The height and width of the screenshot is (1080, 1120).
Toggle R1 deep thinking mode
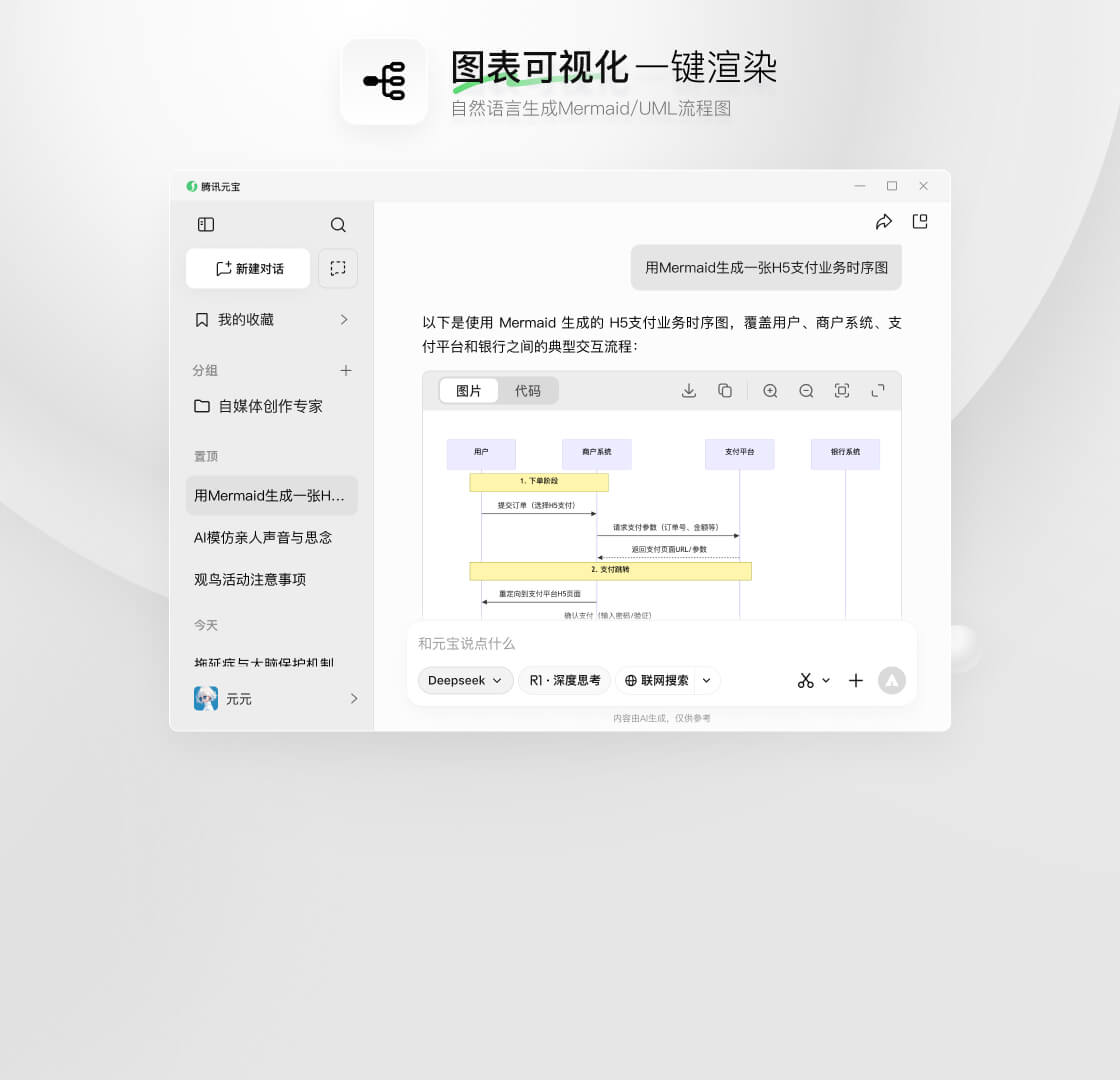565,680
